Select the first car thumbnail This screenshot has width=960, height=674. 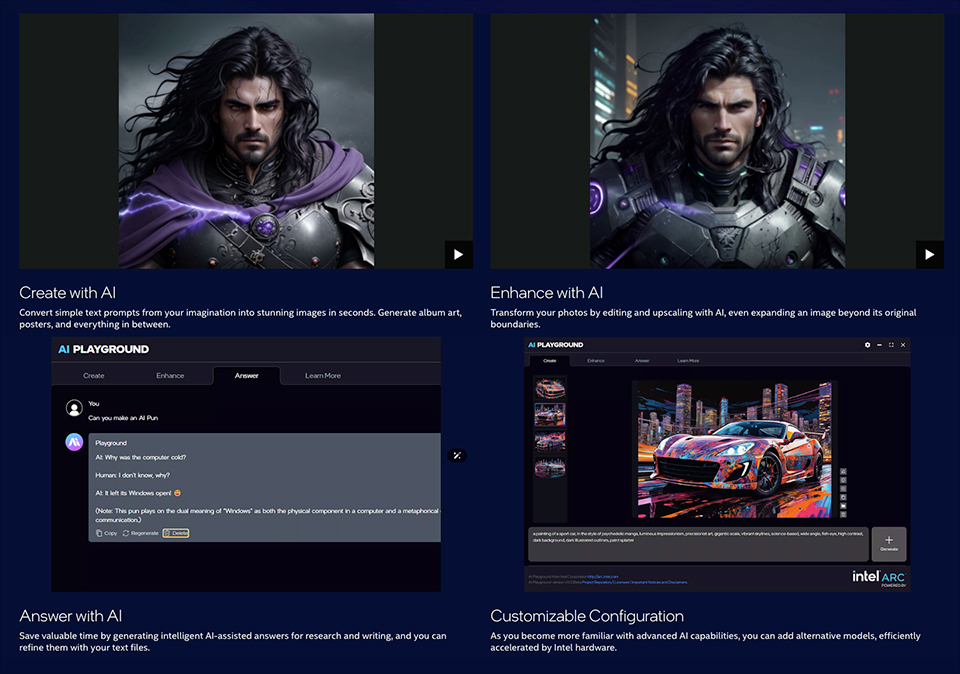click(549, 388)
